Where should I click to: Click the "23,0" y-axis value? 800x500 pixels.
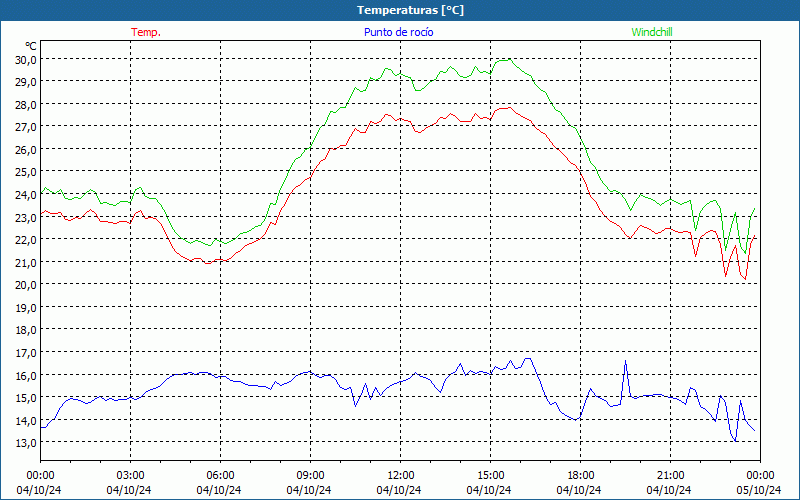coord(26,217)
